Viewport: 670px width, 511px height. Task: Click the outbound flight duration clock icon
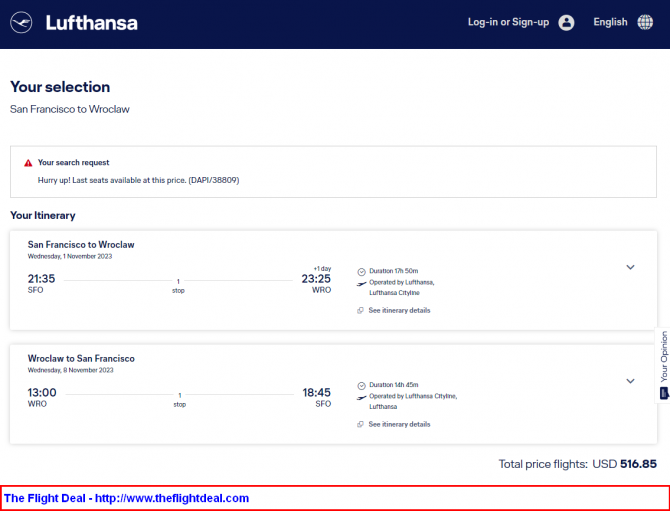(x=361, y=271)
